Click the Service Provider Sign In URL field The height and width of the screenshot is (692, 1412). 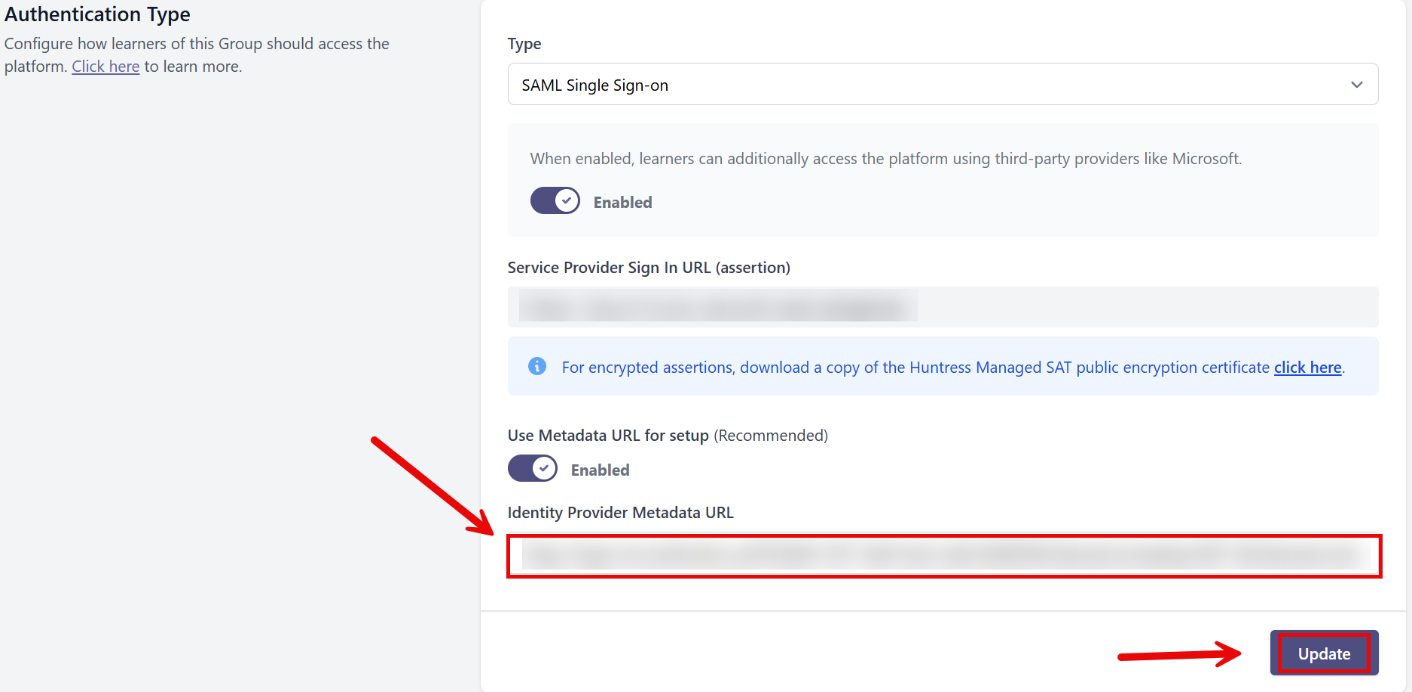click(943, 307)
